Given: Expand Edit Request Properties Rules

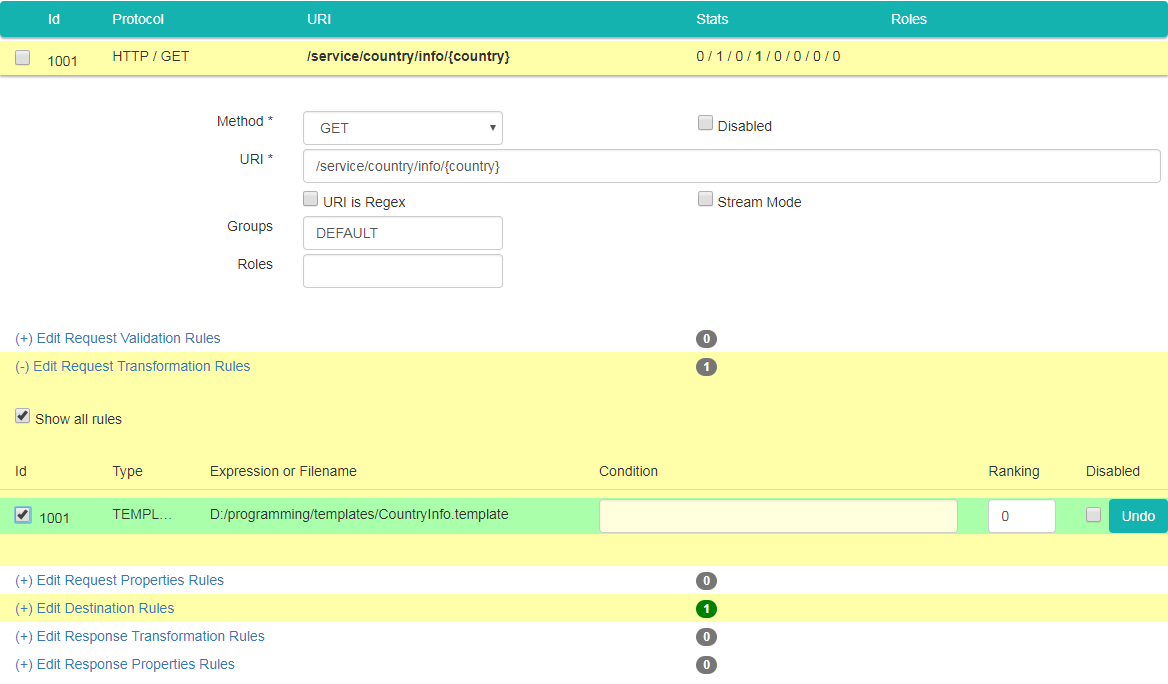Looking at the screenshot, I should click(x=120, y=580).
